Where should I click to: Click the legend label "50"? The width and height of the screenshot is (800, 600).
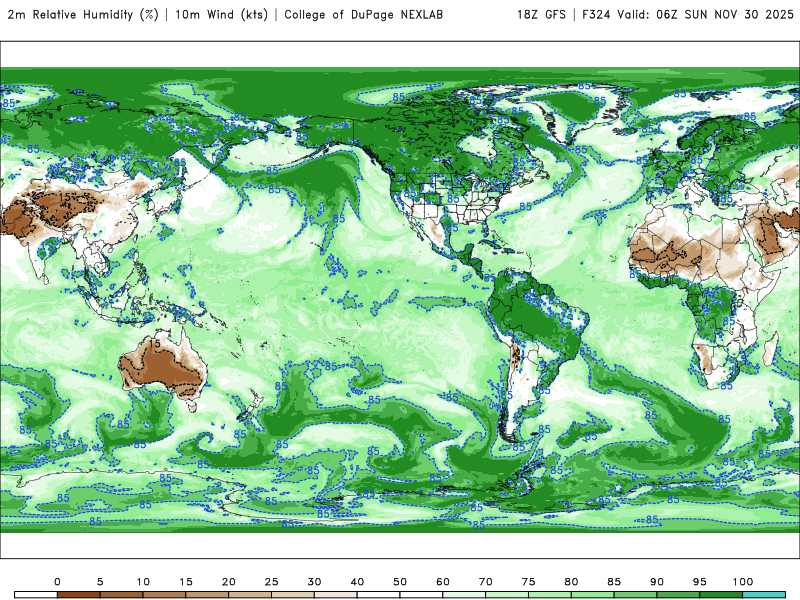400,582
